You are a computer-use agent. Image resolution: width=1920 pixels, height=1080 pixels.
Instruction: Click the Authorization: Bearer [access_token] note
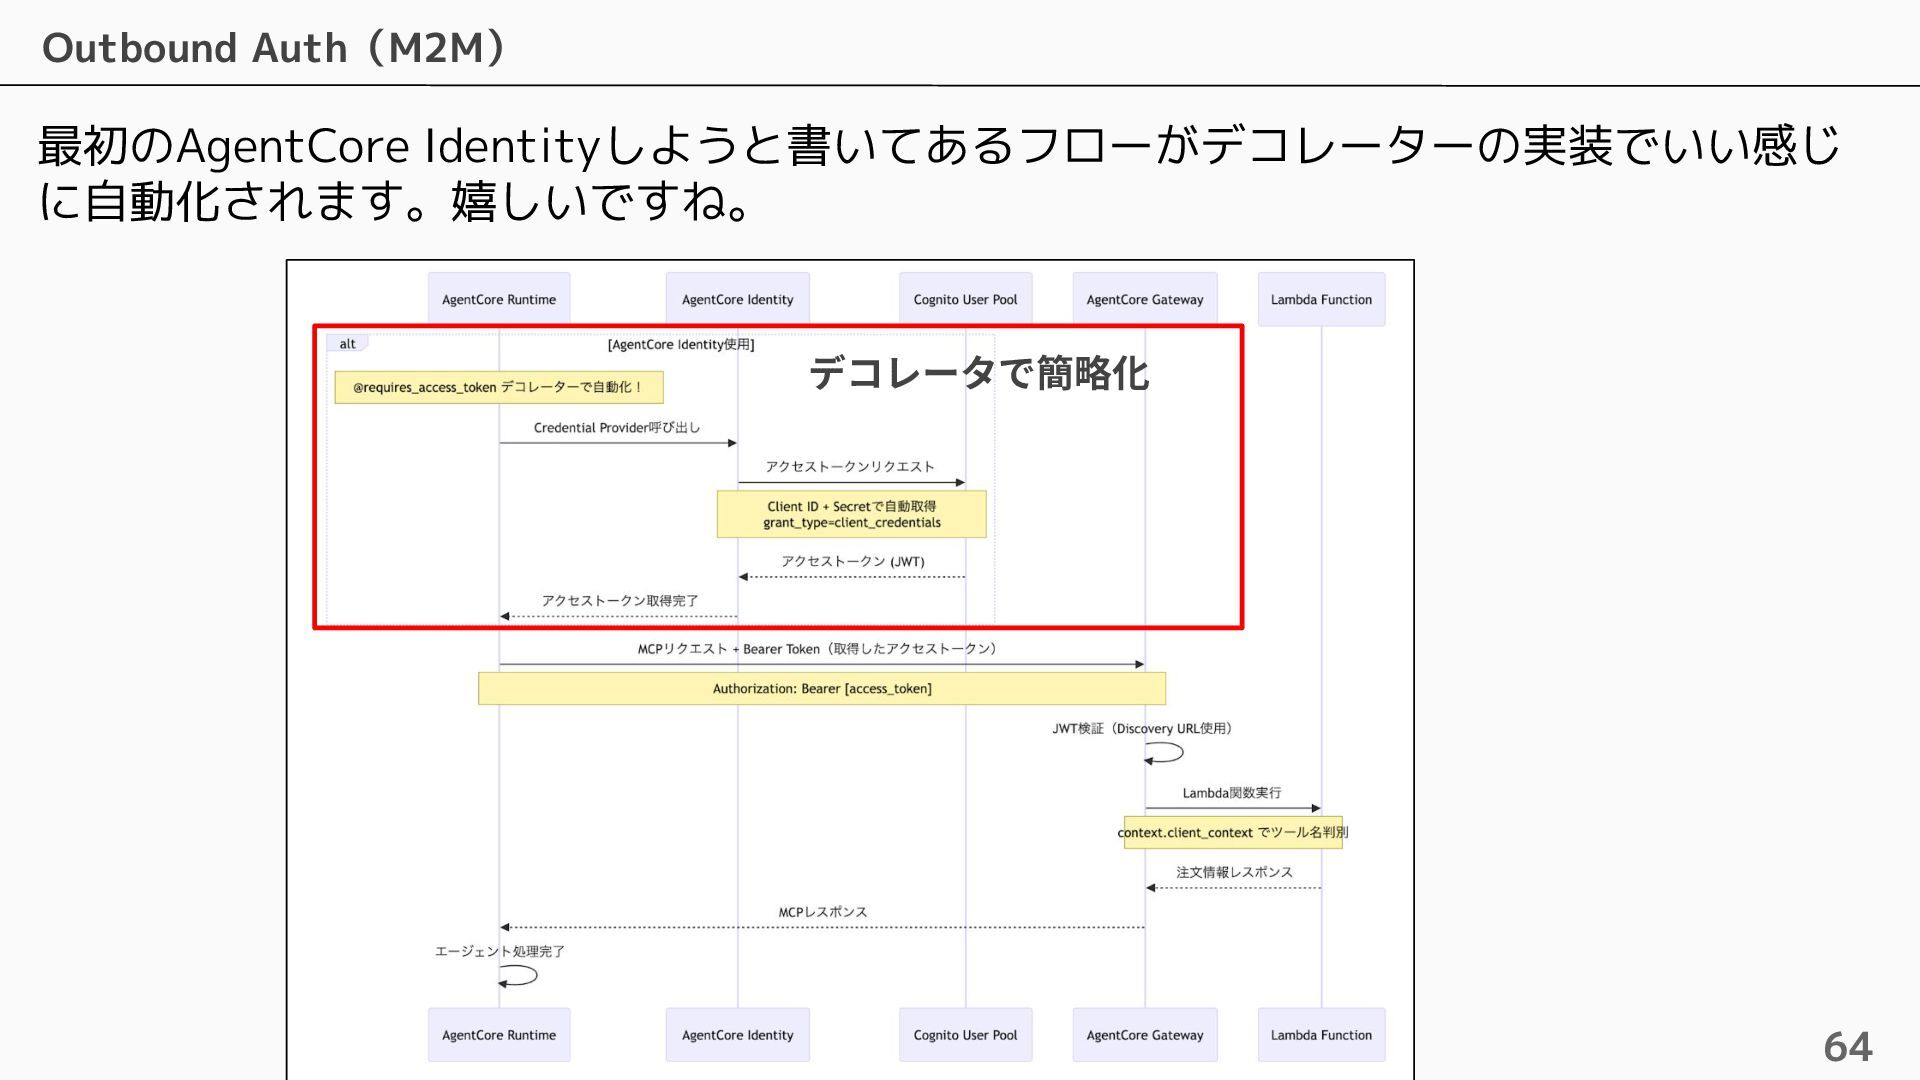coord(821,688)
